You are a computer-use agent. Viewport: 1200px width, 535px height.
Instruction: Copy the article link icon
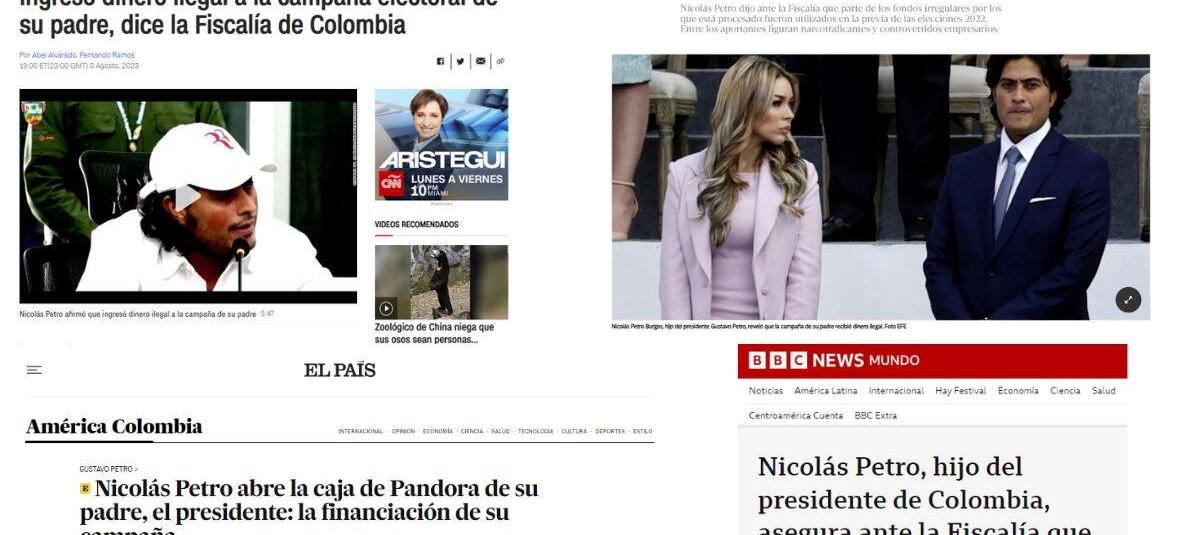click(x=501, y=61)
